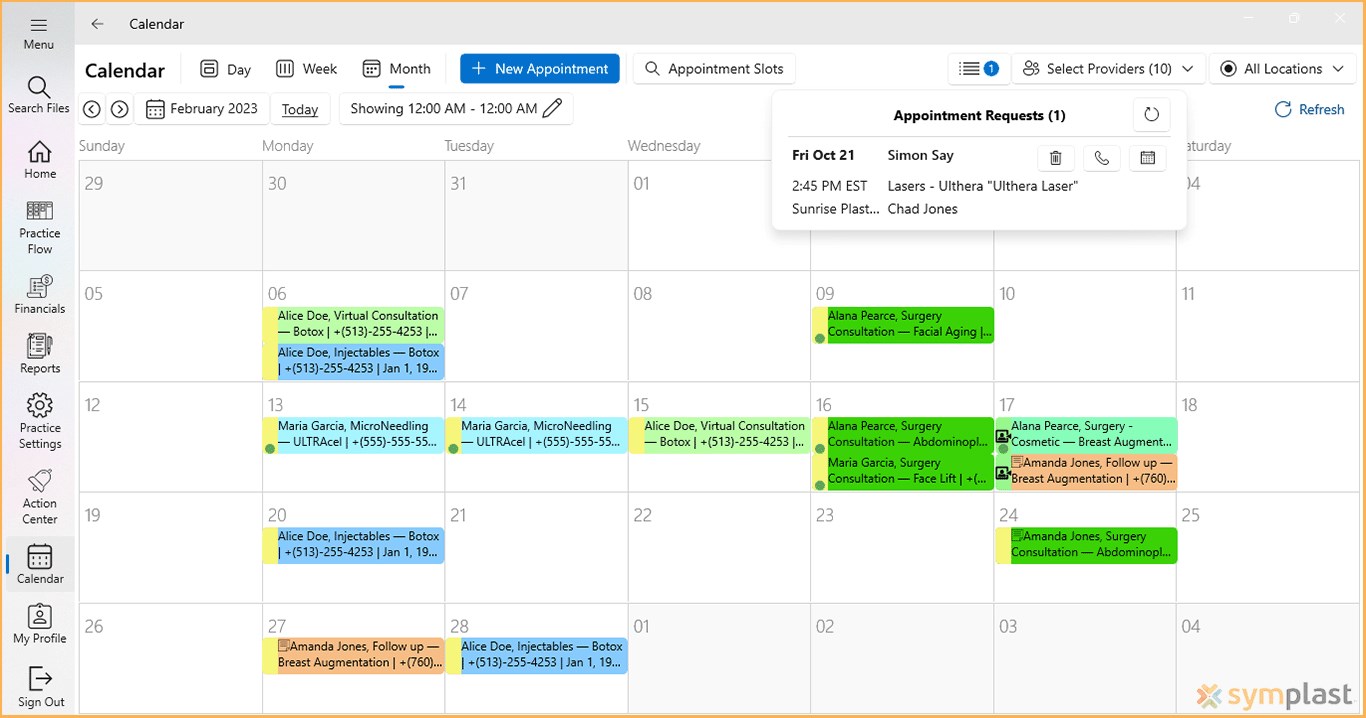Create a New Appointment

(x=539, y=68)
